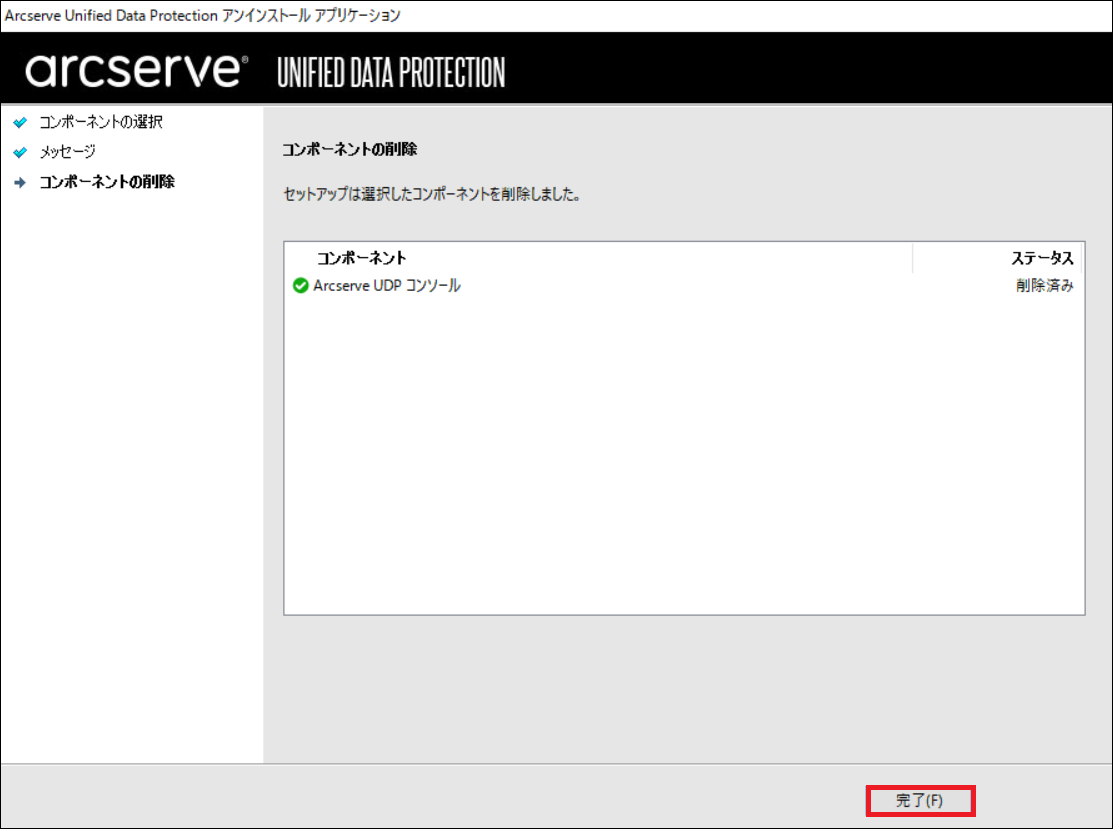
Task: Select the コンポーネントの削除 step in sidebar
Action: (x=106, y=182)
